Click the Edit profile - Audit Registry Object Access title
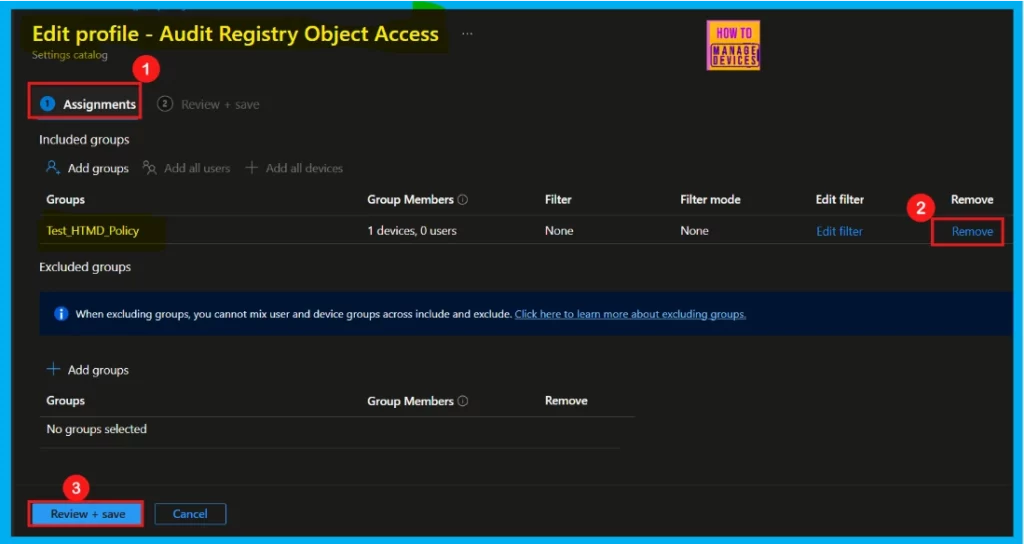This screenshot has width=1024, height=544. tap(236, 34)
